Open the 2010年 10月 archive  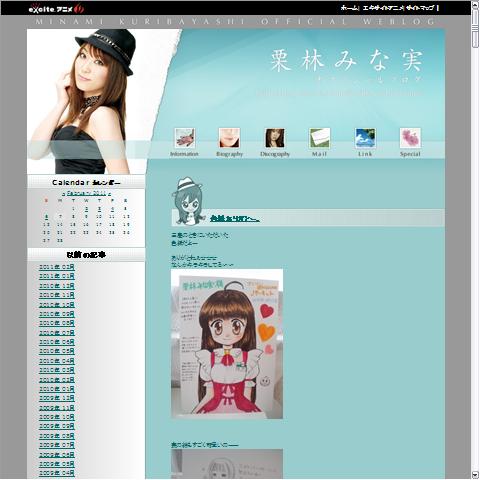coord(57,305)
